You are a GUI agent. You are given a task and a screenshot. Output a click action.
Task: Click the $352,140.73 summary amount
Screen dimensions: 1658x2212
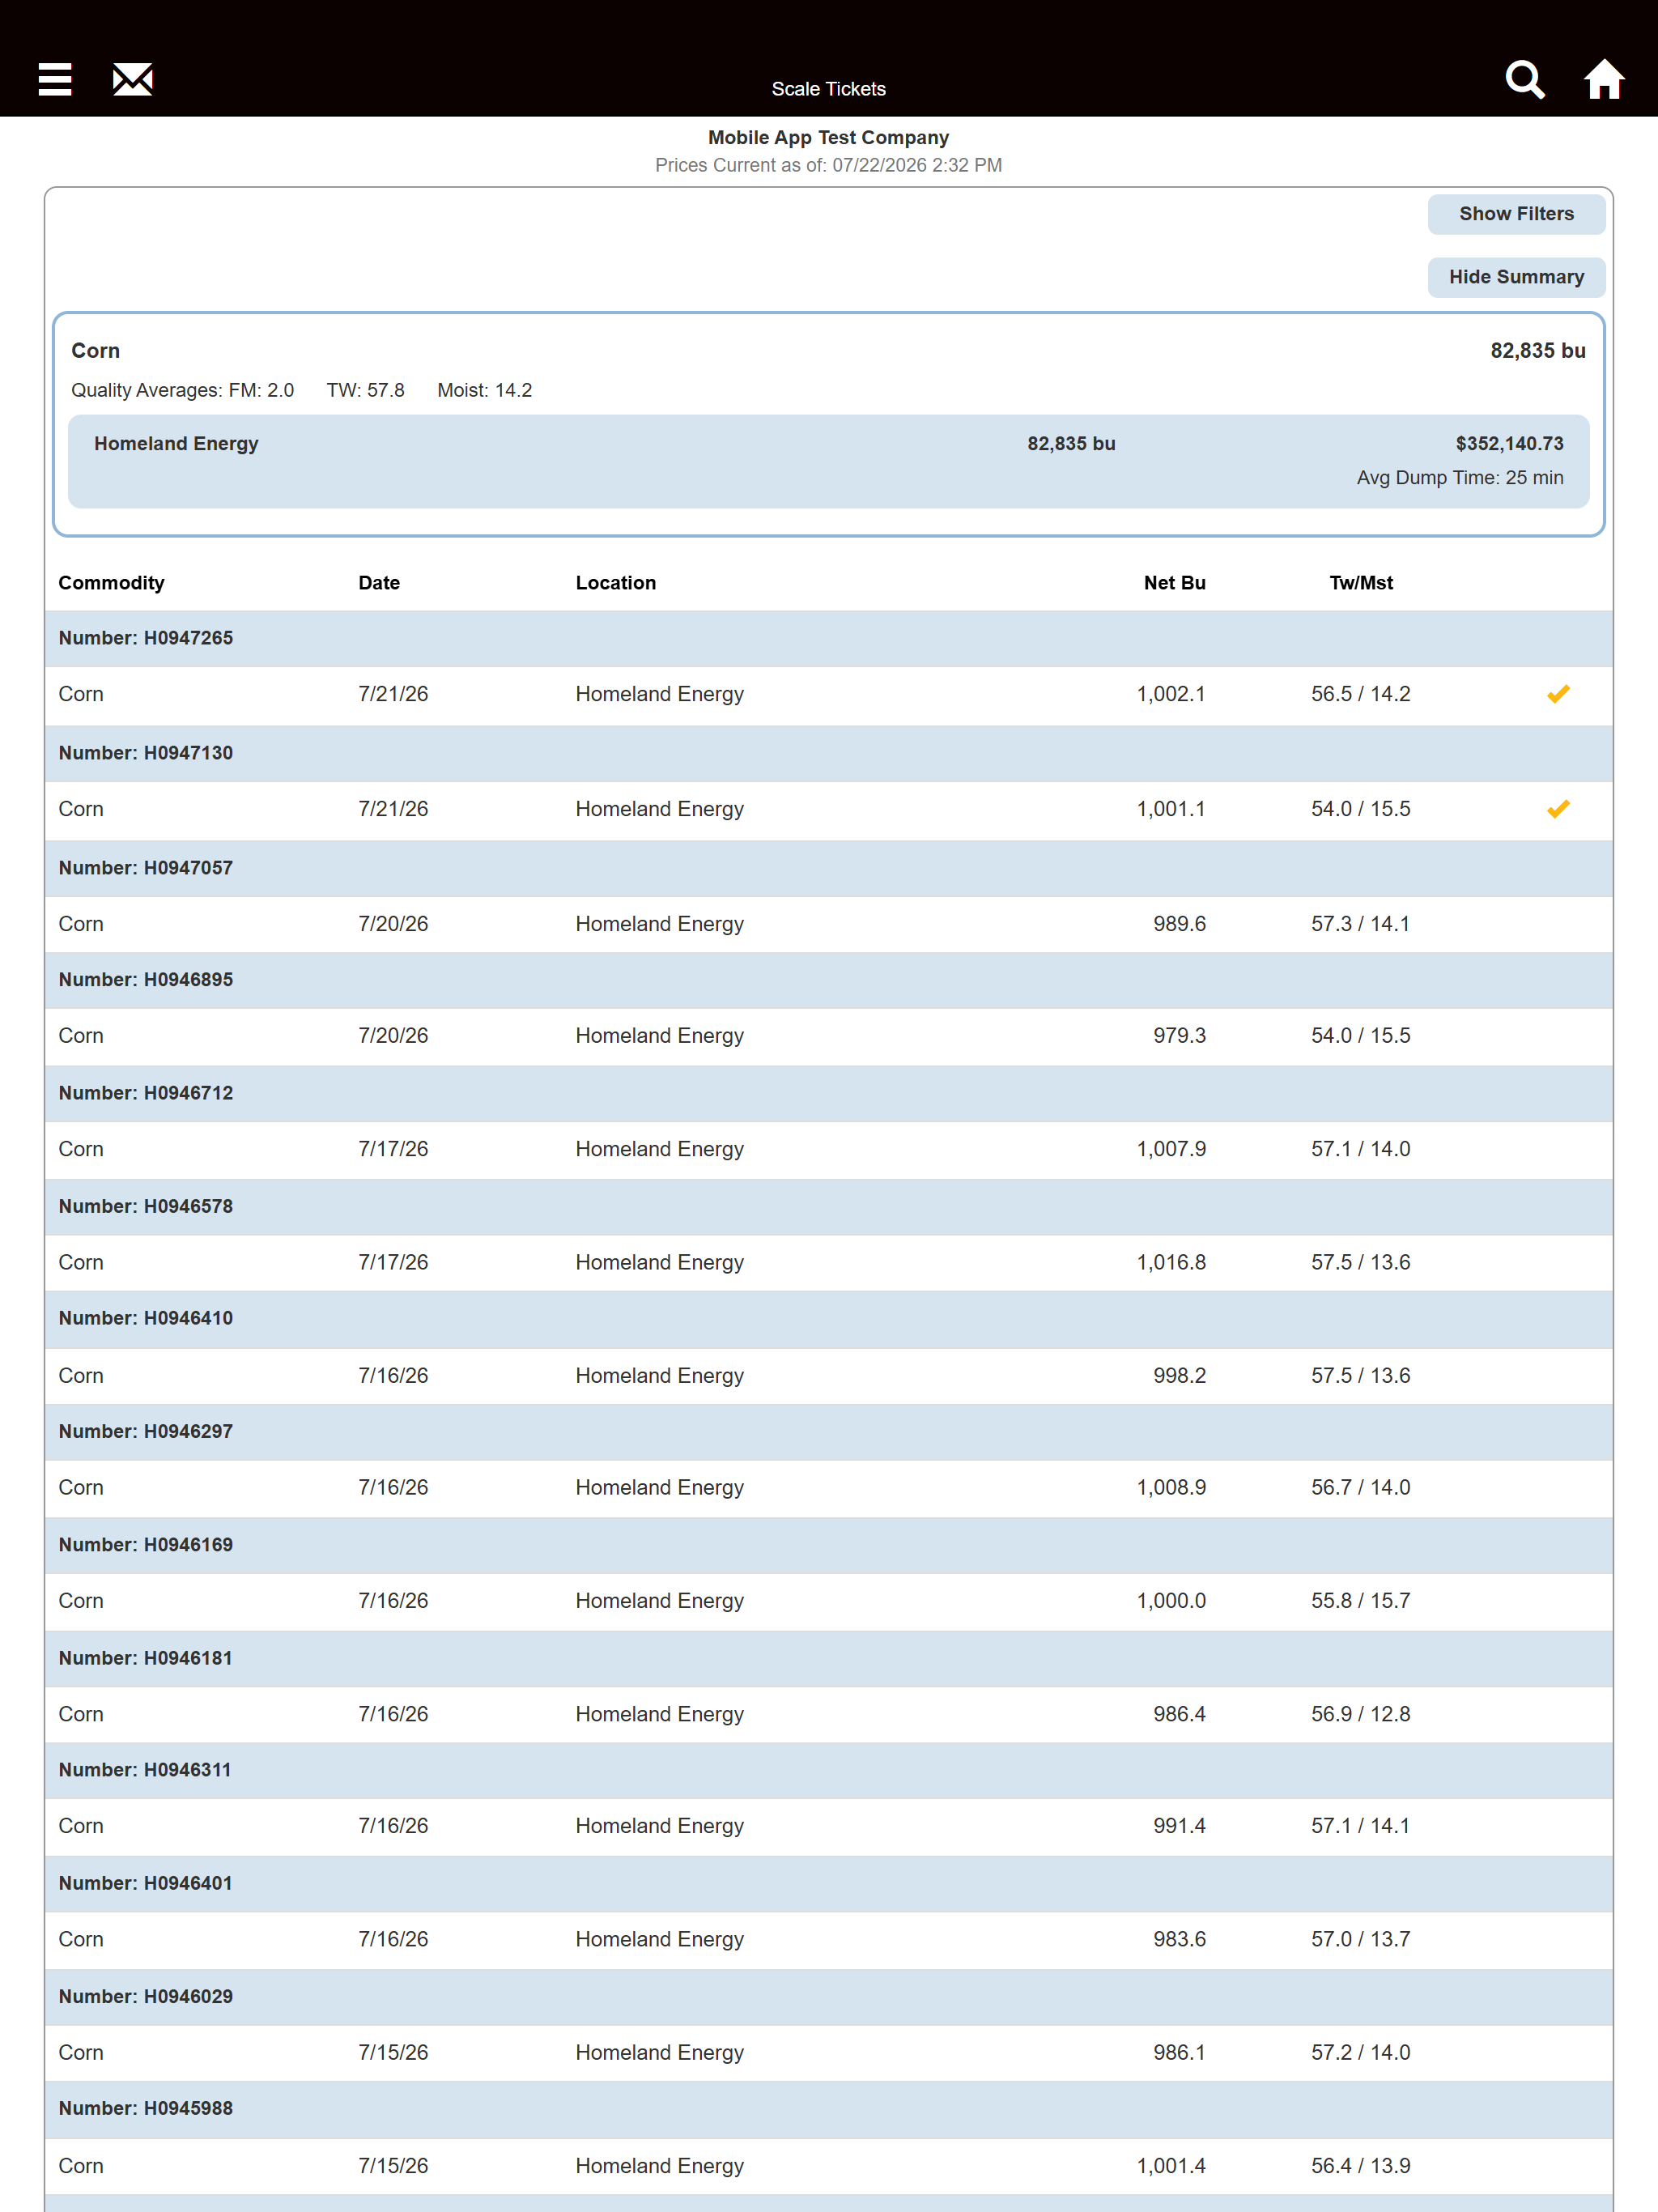tap(1509, 444)
